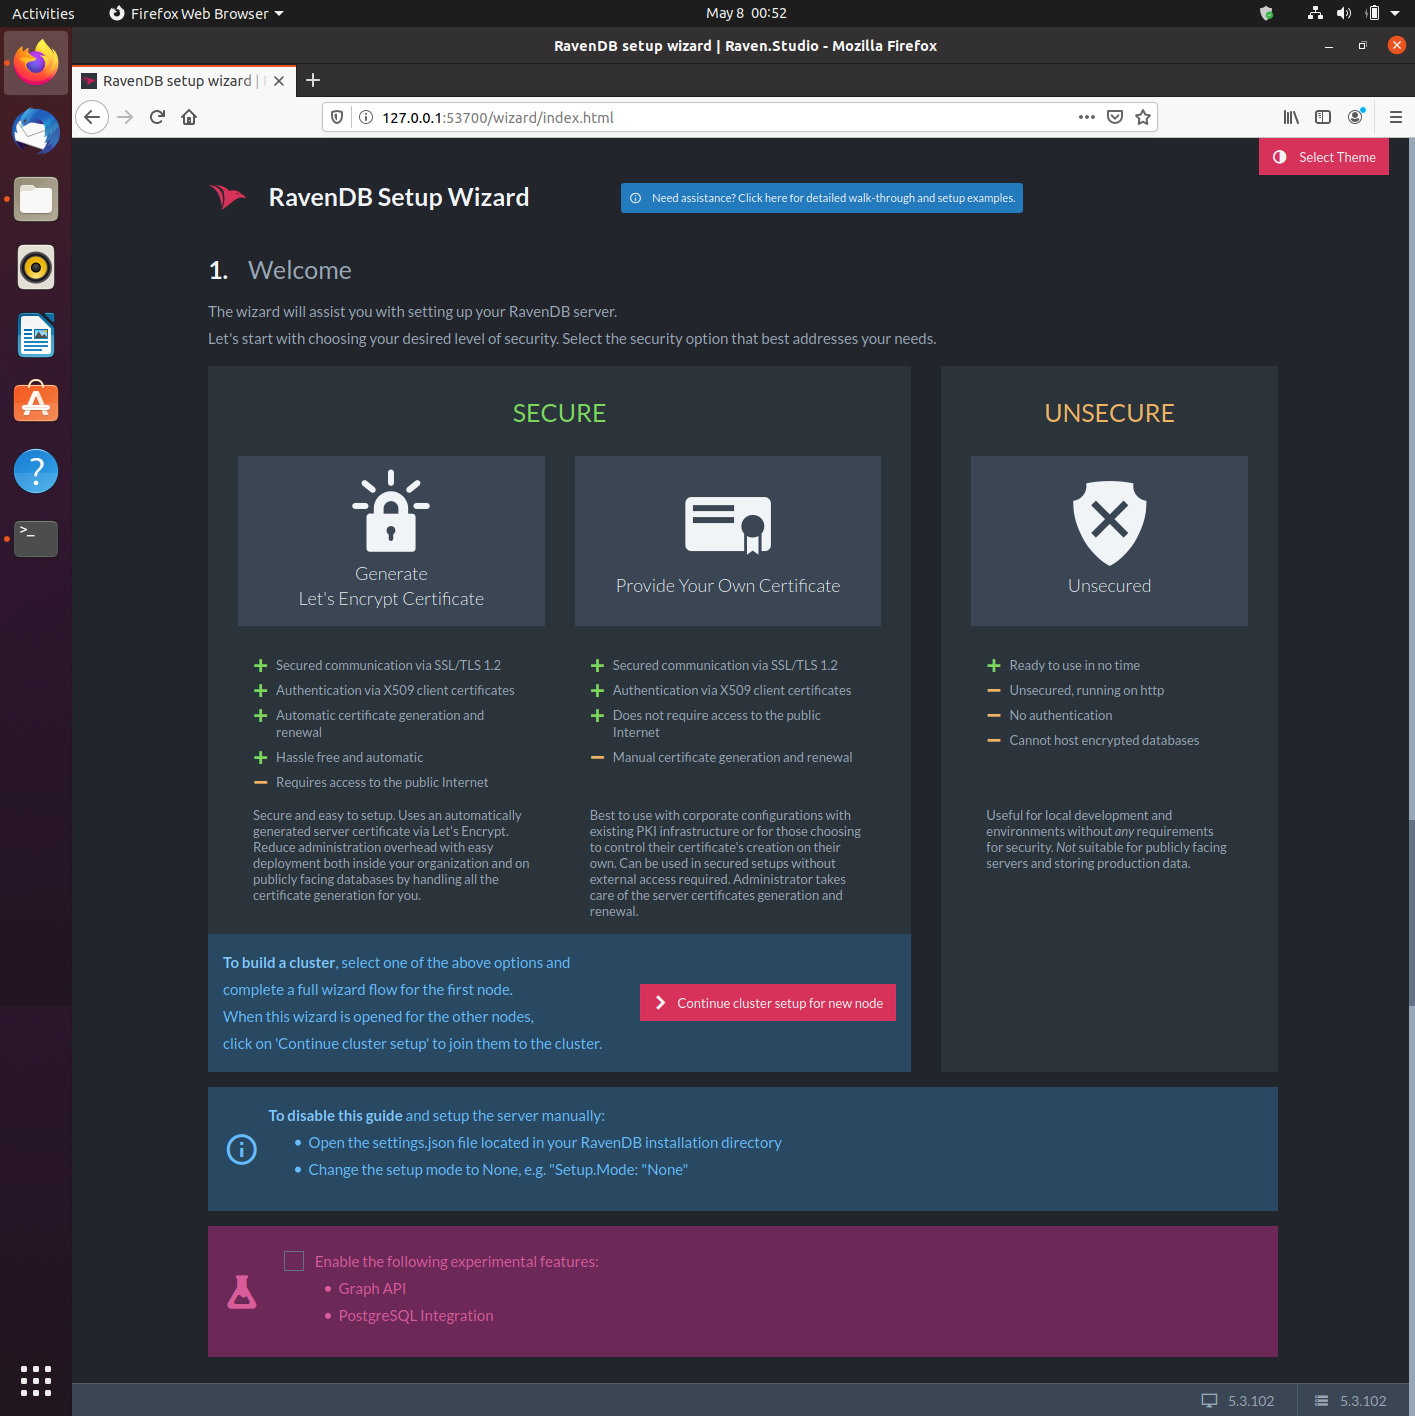Click 'Ready to use in no time'
The image size is (1415, 1416).
tap(1074, 665)
